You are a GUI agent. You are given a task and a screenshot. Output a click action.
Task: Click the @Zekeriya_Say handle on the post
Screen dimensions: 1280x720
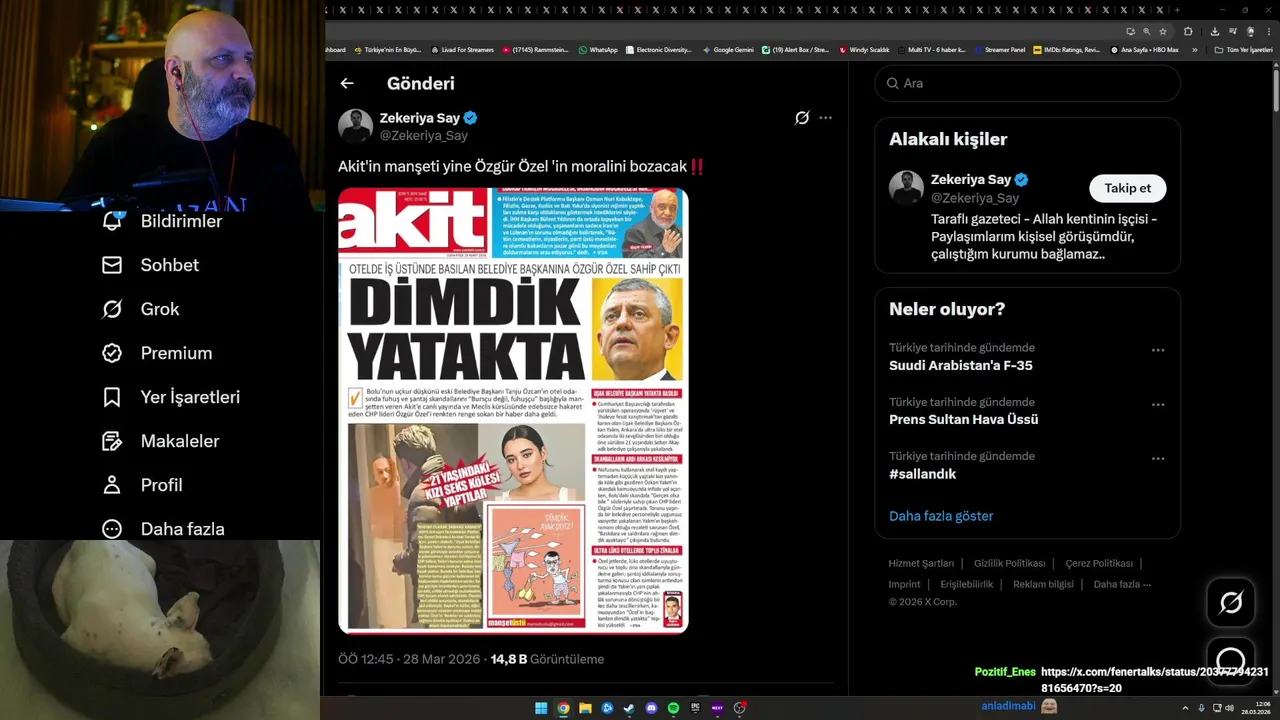[423, 136]
